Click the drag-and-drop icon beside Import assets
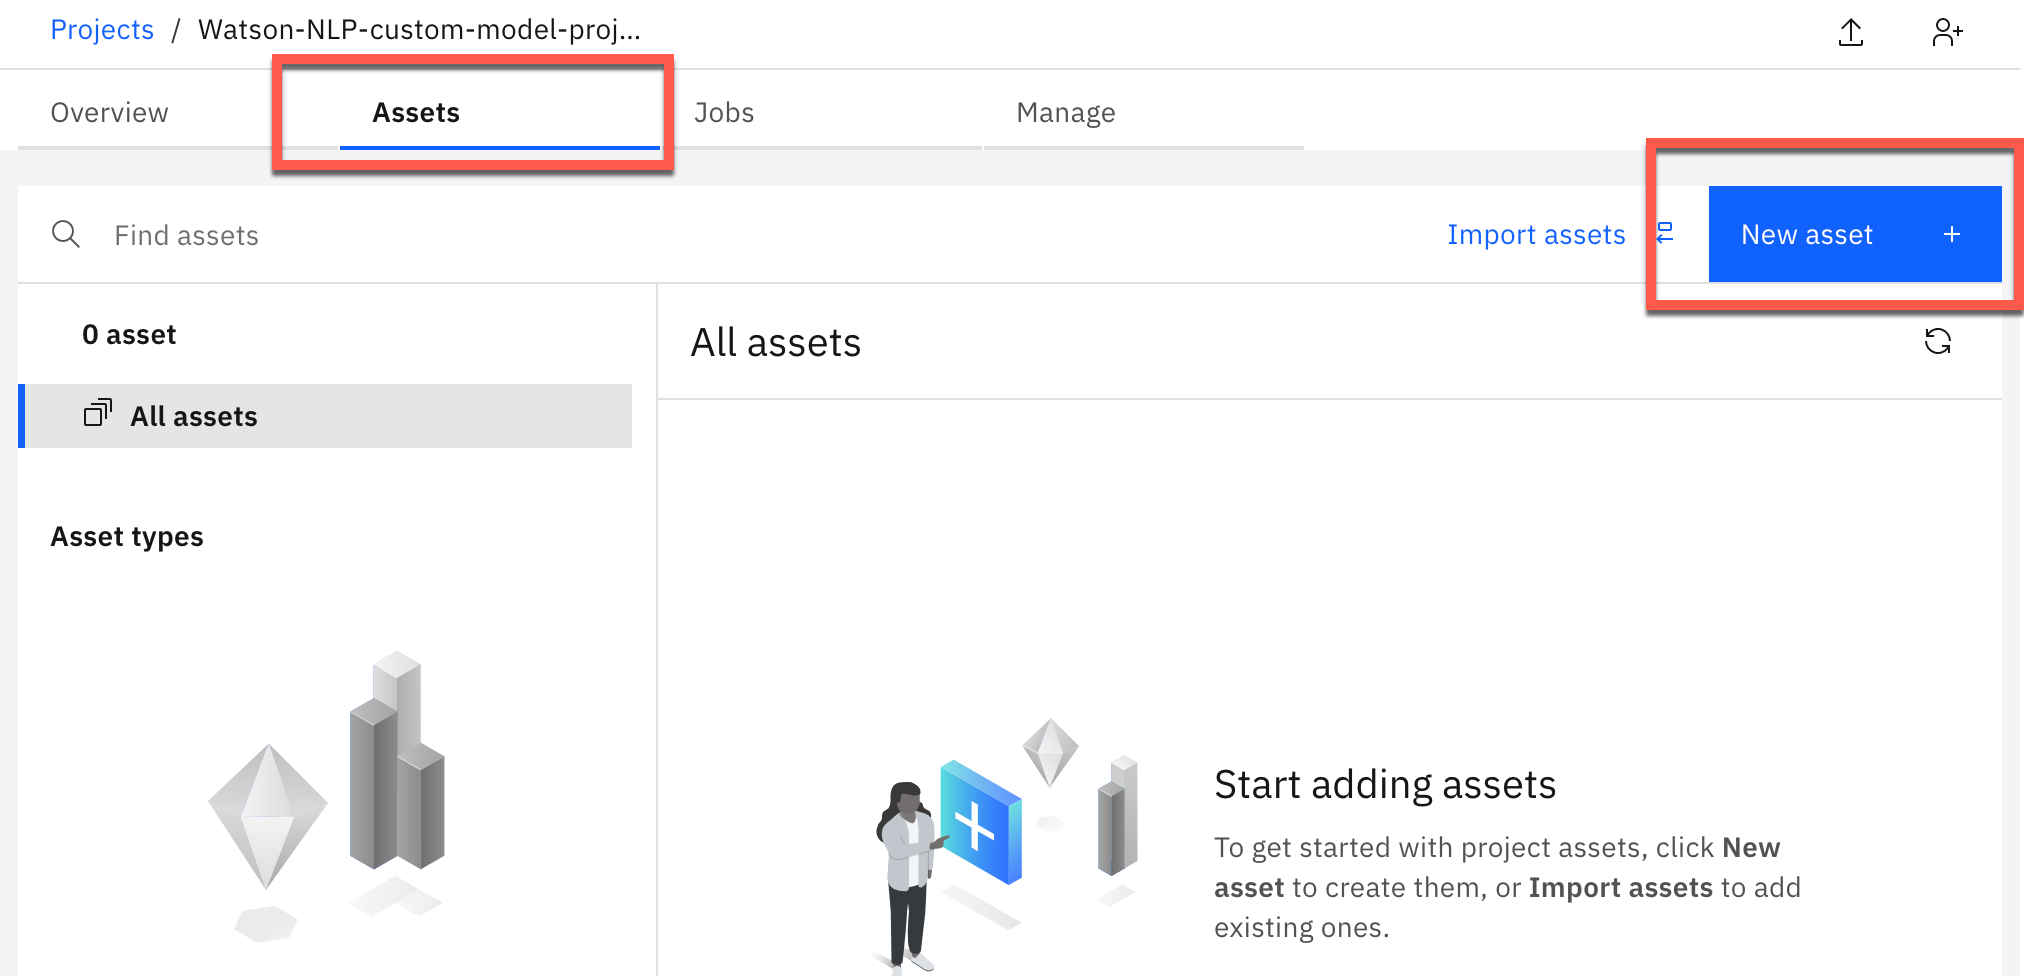This screenshot has height=976, width=2024. [1667, 234]
